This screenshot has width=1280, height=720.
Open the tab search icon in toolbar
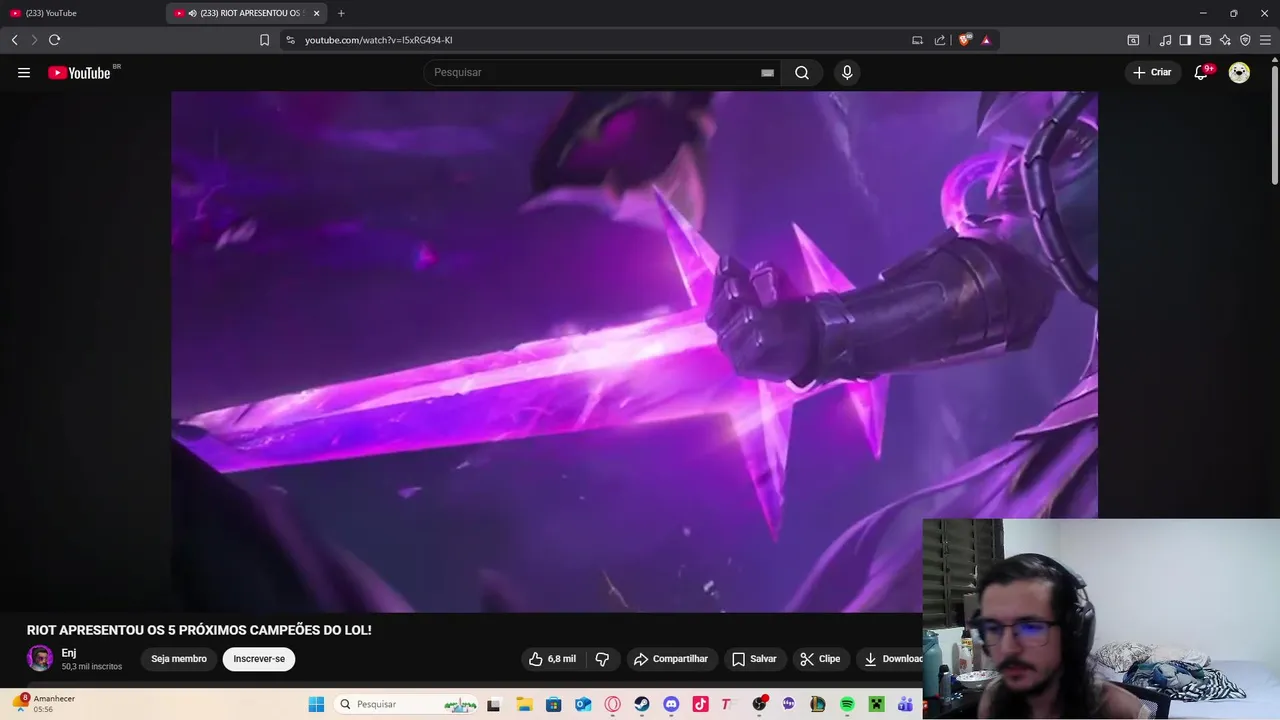click(x=1133, y=40)
